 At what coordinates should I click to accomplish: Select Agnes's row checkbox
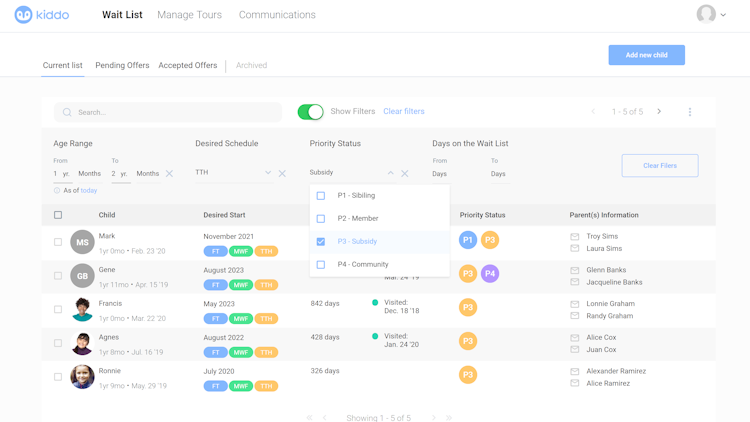58,343
